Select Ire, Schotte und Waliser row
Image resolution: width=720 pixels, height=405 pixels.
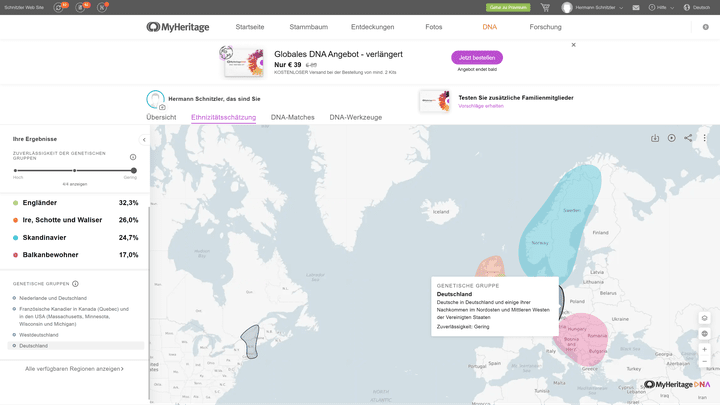coord(75,220)
